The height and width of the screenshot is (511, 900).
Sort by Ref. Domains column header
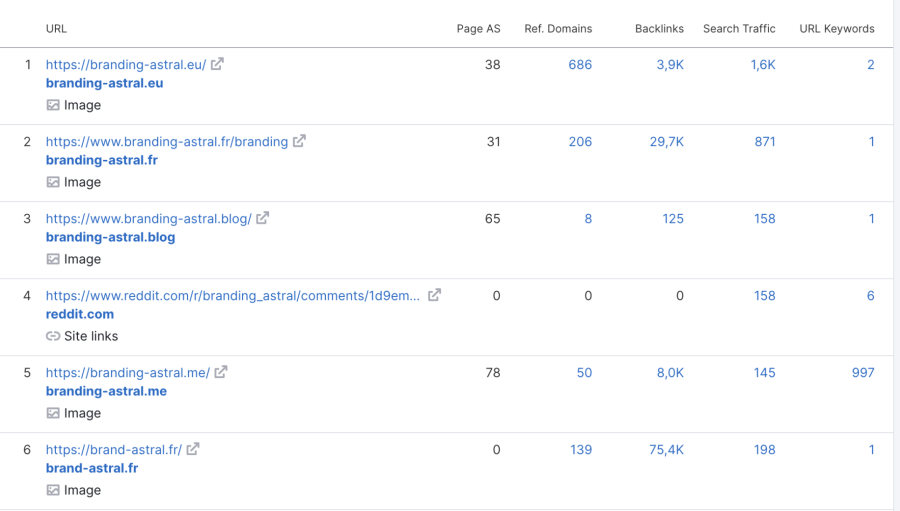point(558,29)
